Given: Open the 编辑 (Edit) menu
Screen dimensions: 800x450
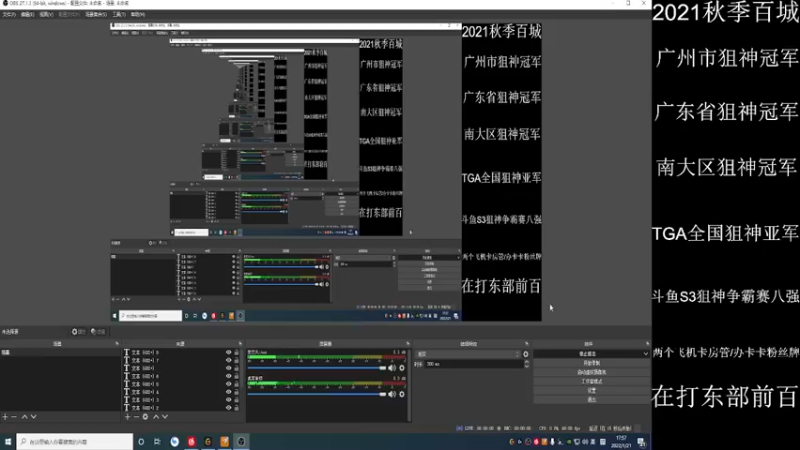Looking at the screenshot, I should coord(27,14).
